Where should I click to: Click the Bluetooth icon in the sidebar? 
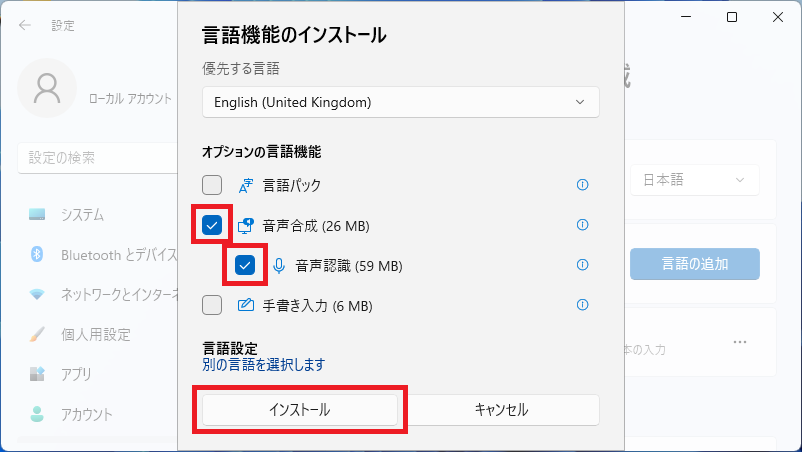(38, 254)
